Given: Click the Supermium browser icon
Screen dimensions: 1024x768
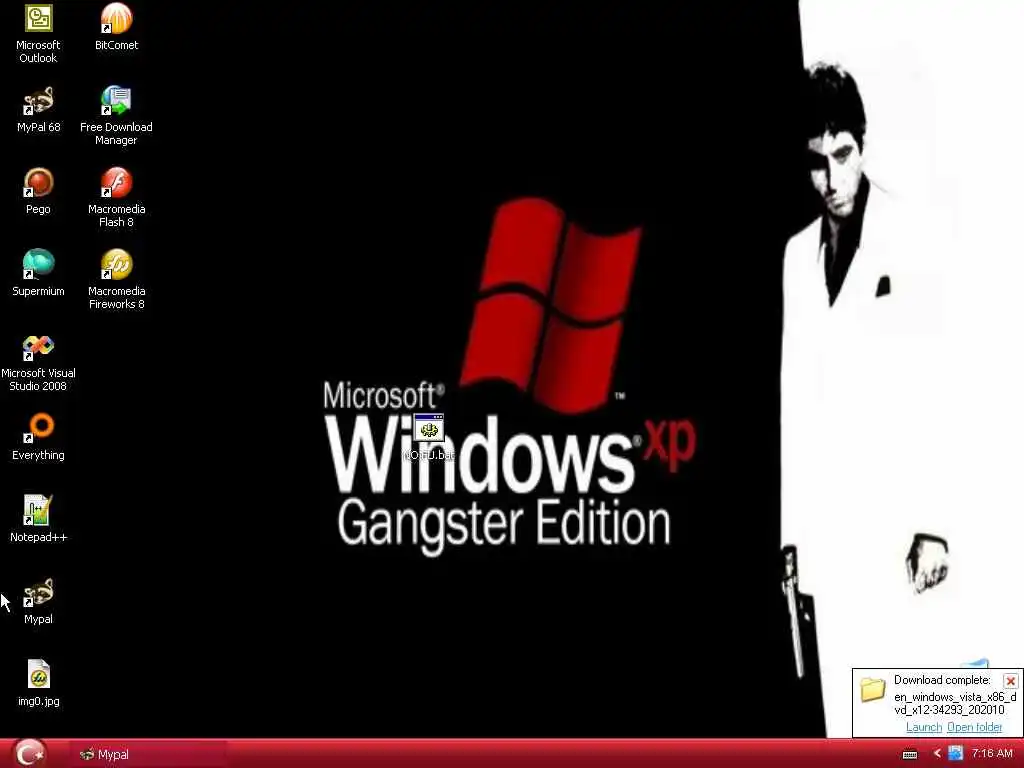Looking at the screenshot, I should (x=38, y=274).
